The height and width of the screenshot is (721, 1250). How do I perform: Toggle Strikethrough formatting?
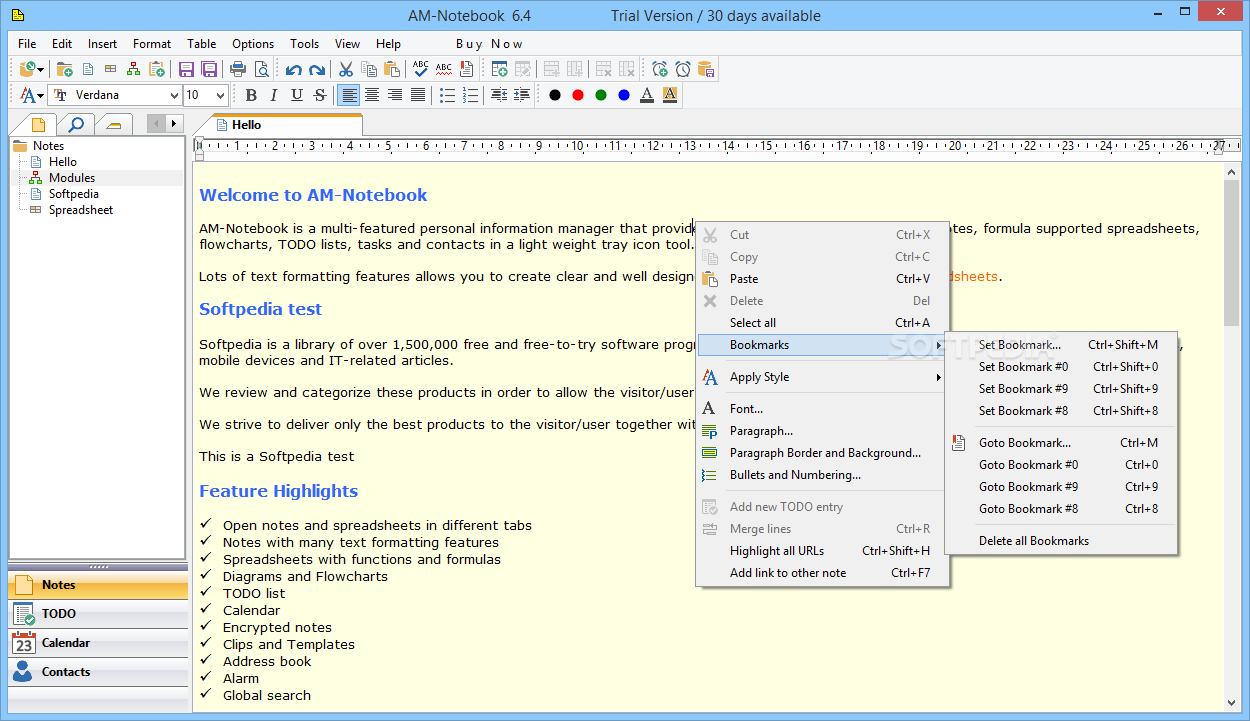click(320, 95)
